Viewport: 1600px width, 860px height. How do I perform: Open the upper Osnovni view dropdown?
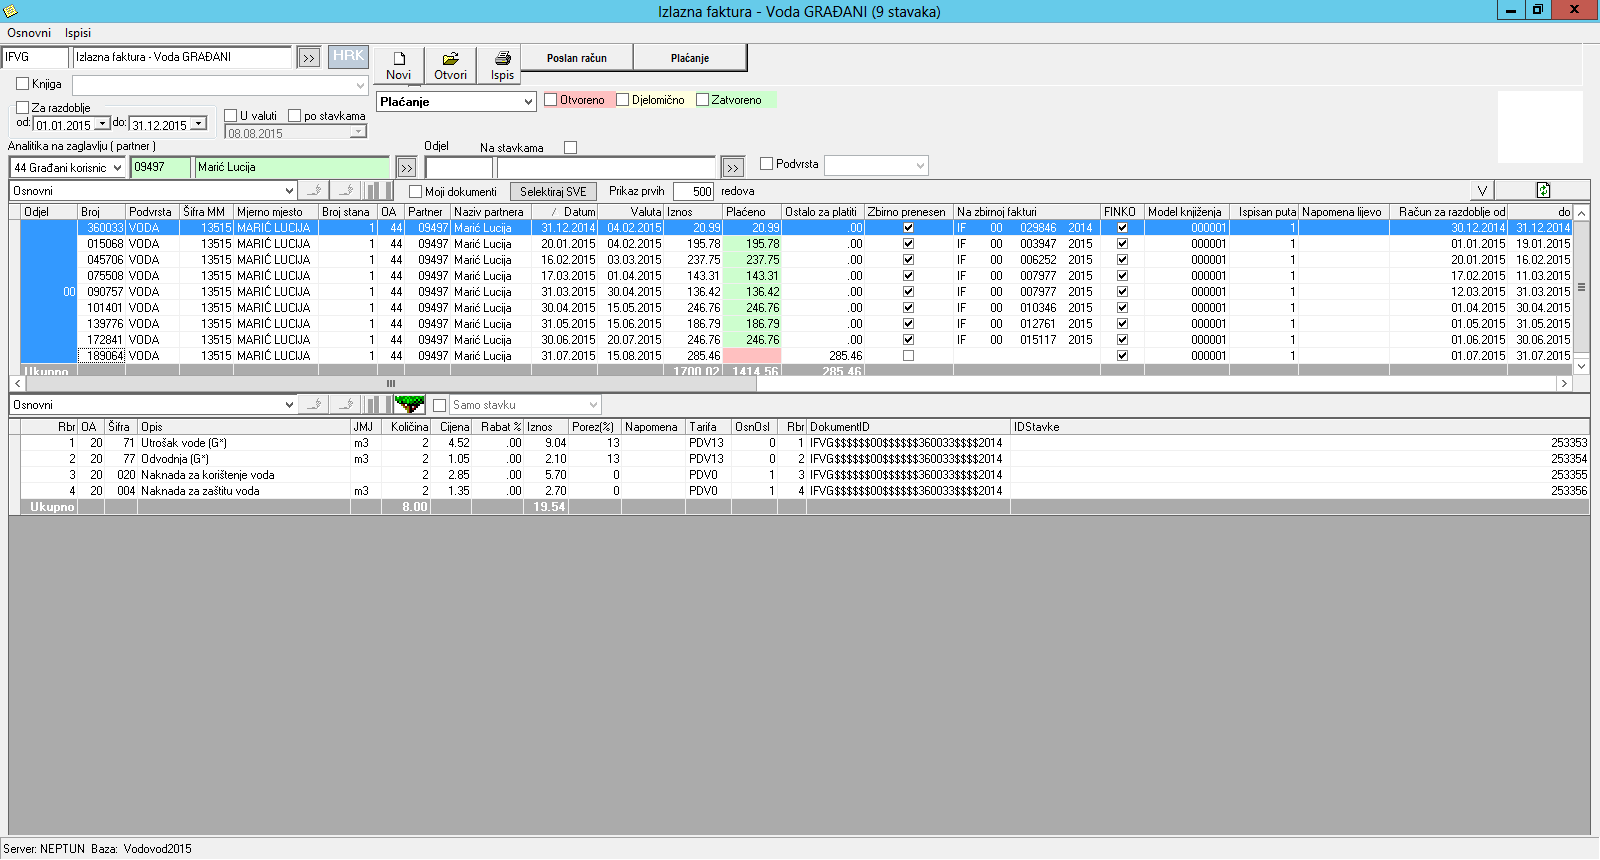[x=289, y=191]
